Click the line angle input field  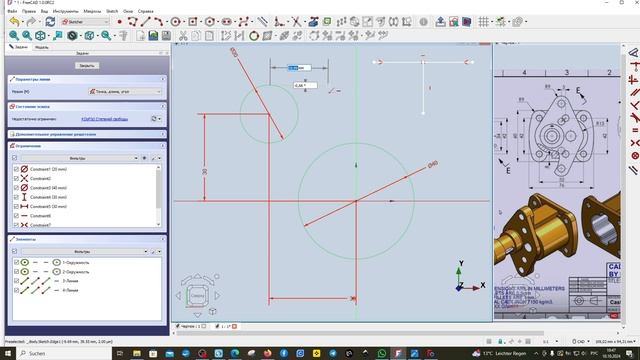(305, 85)
